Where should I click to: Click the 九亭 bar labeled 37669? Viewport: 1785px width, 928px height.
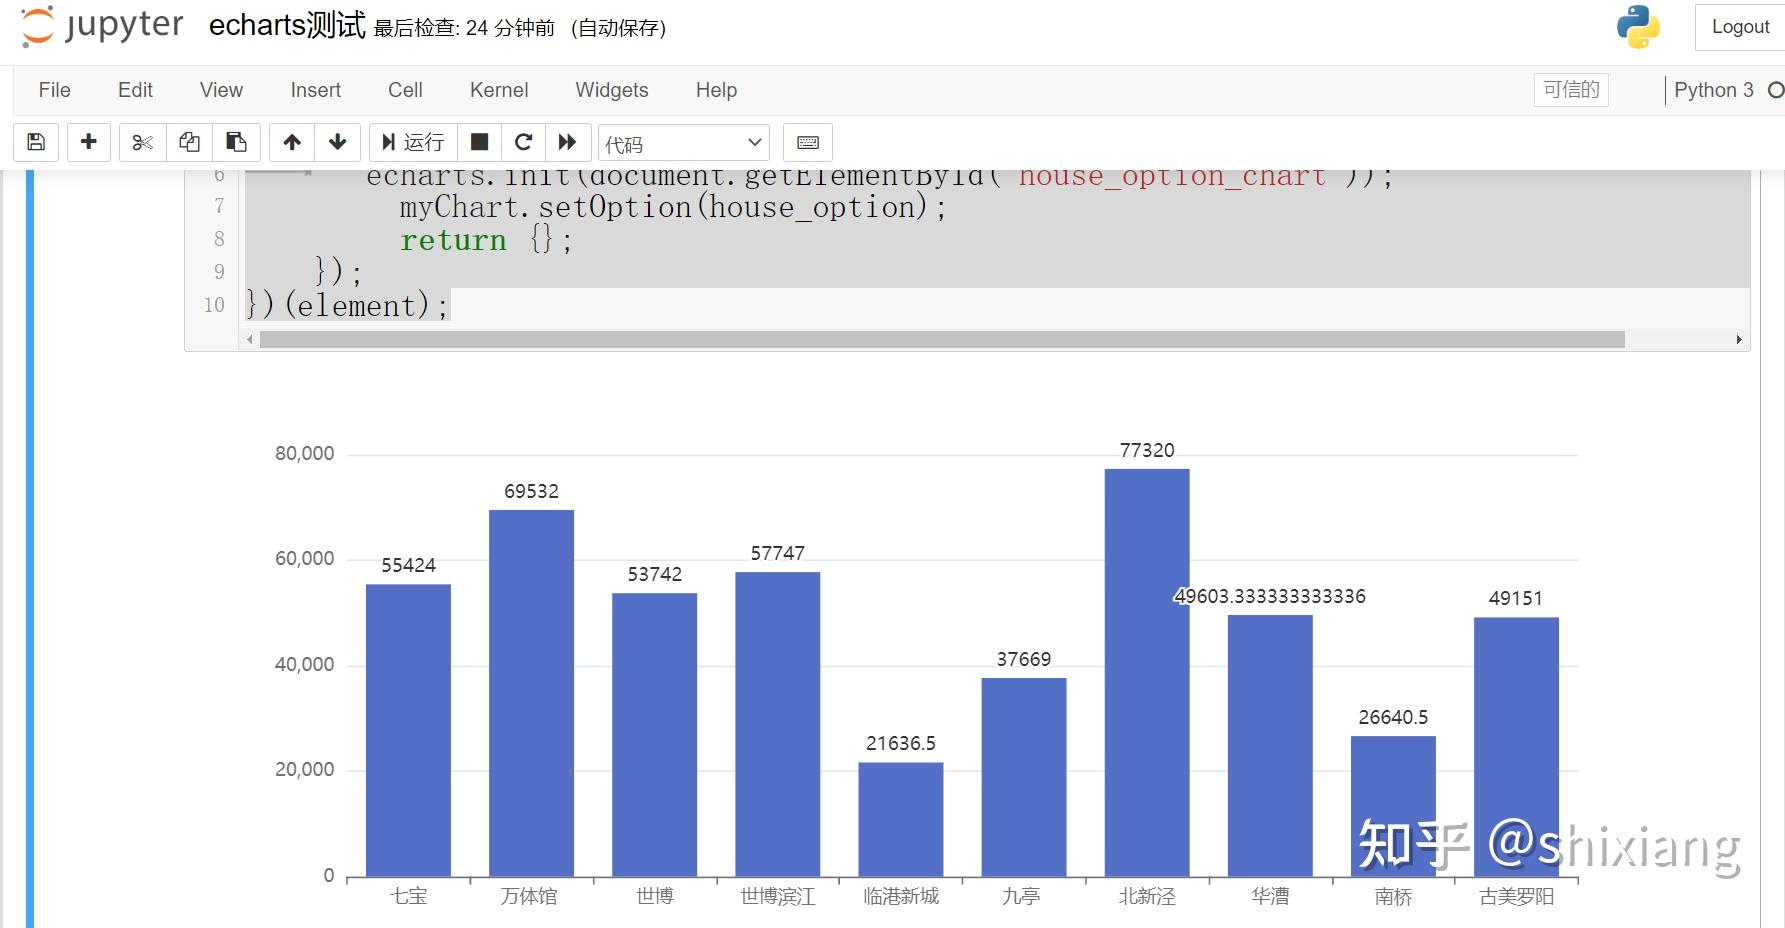(x=1023, y=777)
